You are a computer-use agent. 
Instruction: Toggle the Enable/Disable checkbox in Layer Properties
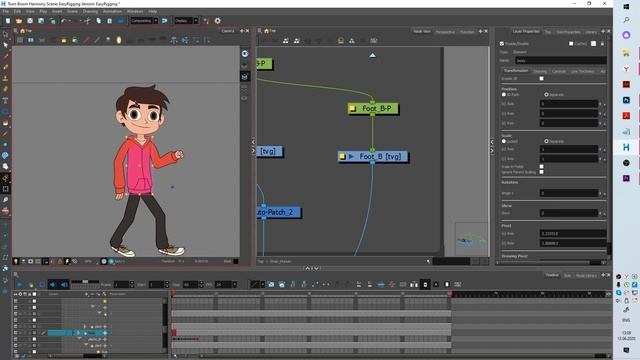502,44
